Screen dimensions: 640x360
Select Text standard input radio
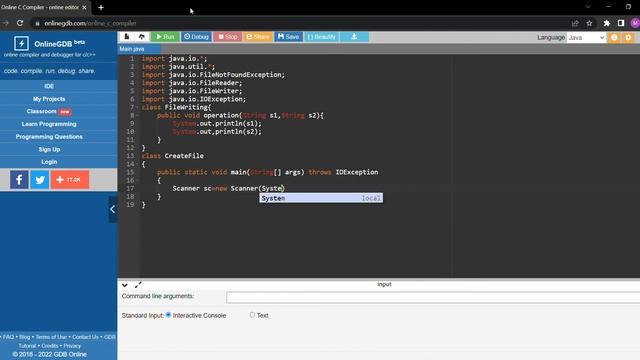click(x=252, y=315)
